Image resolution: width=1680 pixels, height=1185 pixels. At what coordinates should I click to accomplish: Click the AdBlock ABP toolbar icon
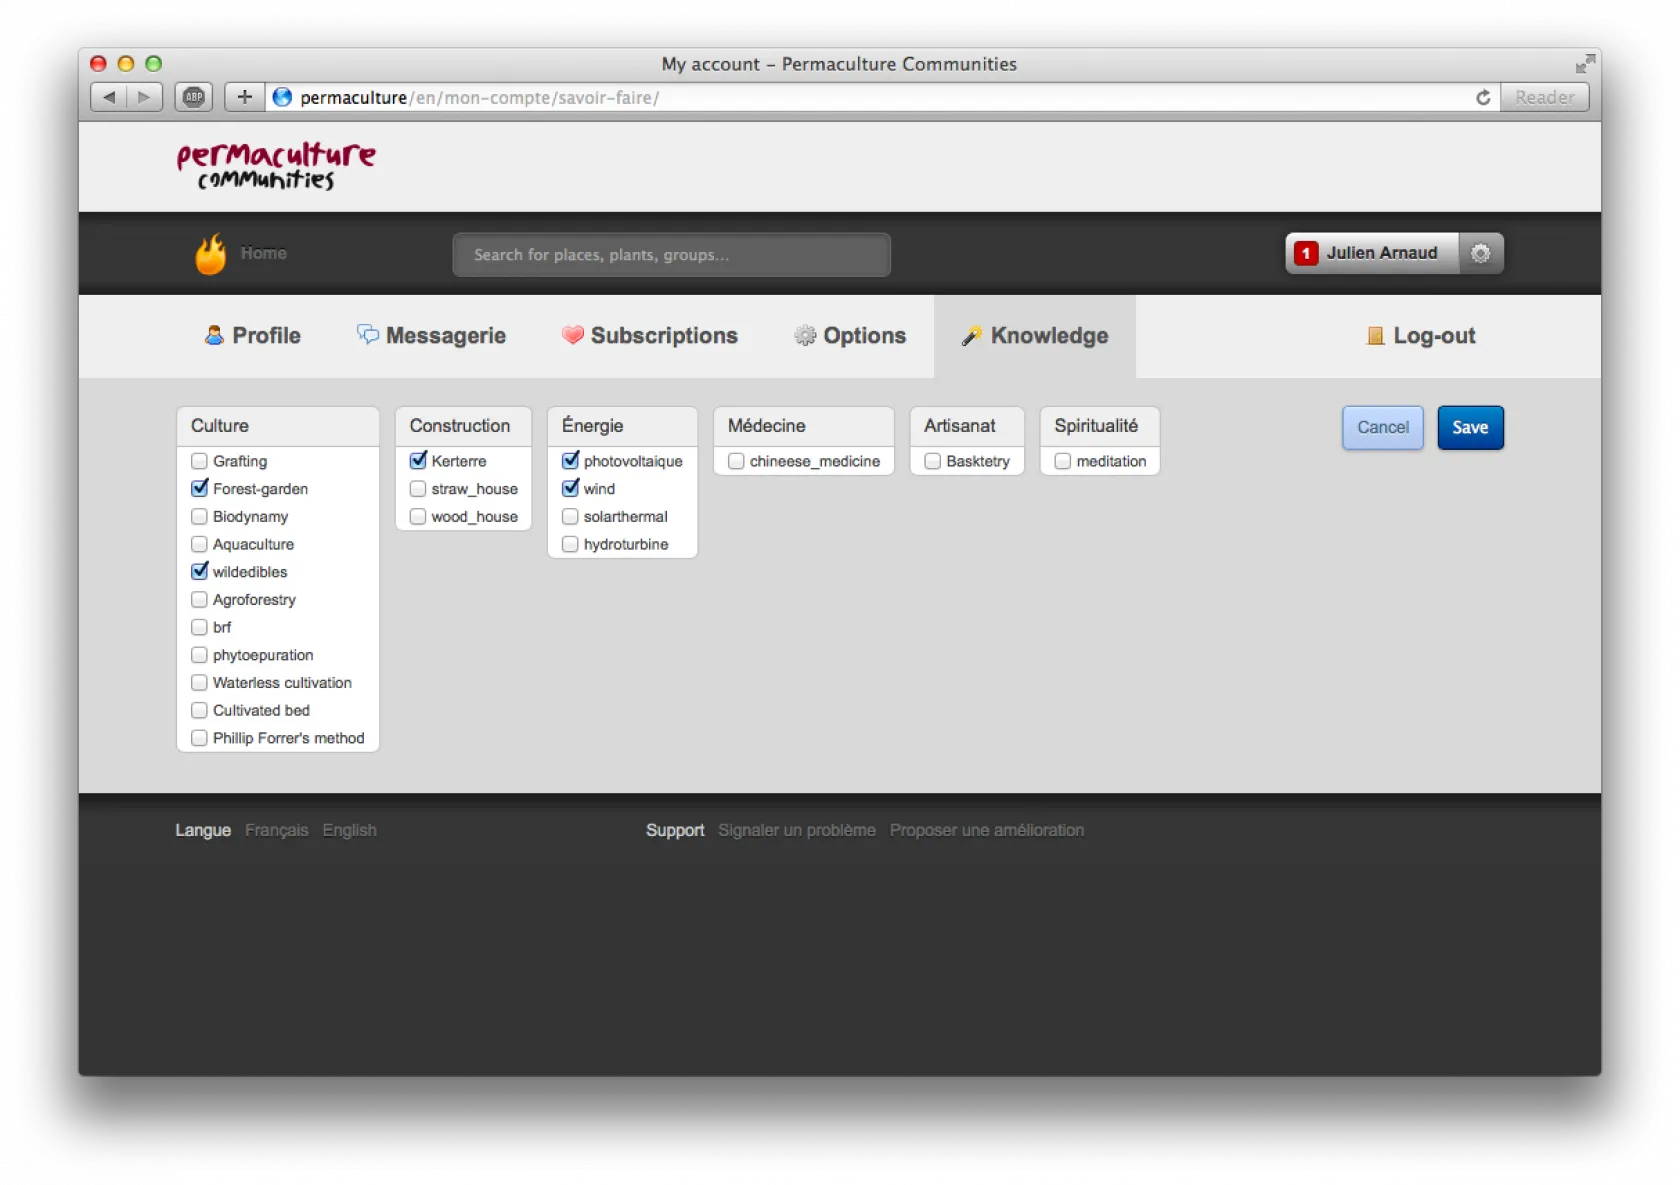coord(194,97)
